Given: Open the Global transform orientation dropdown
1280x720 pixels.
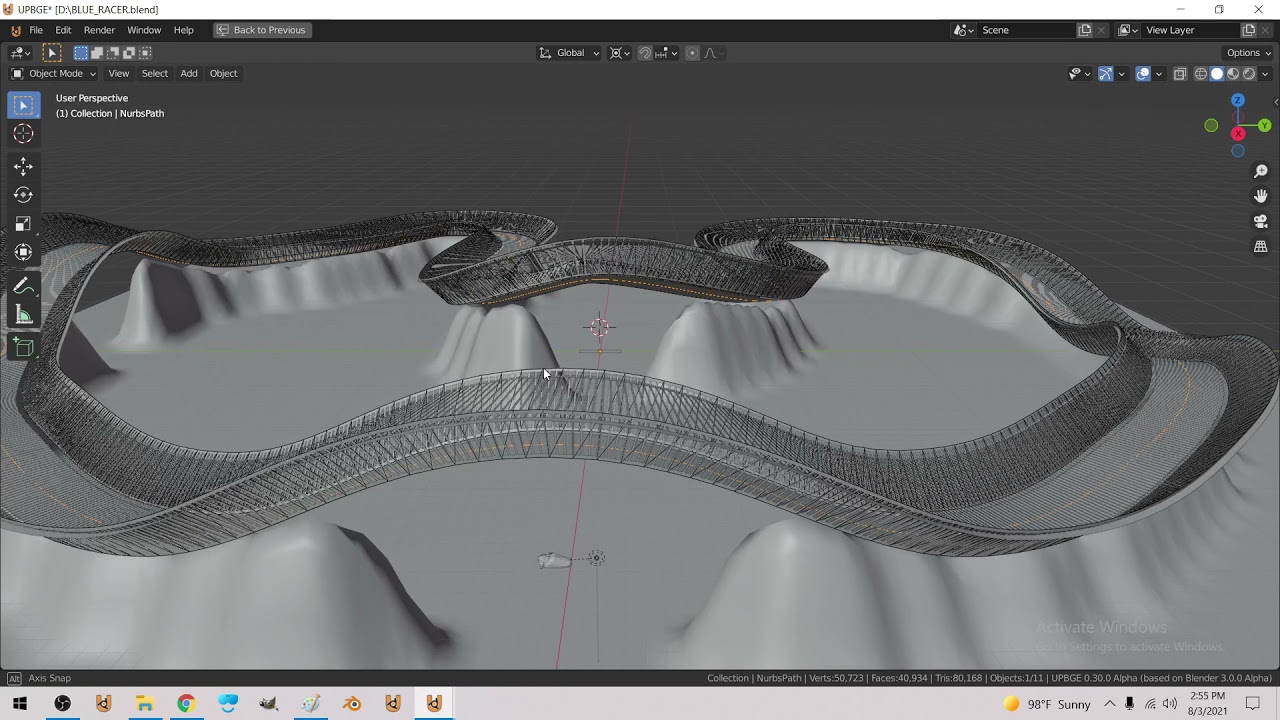Looking at the screenshot, I should [x=570, y=53].
